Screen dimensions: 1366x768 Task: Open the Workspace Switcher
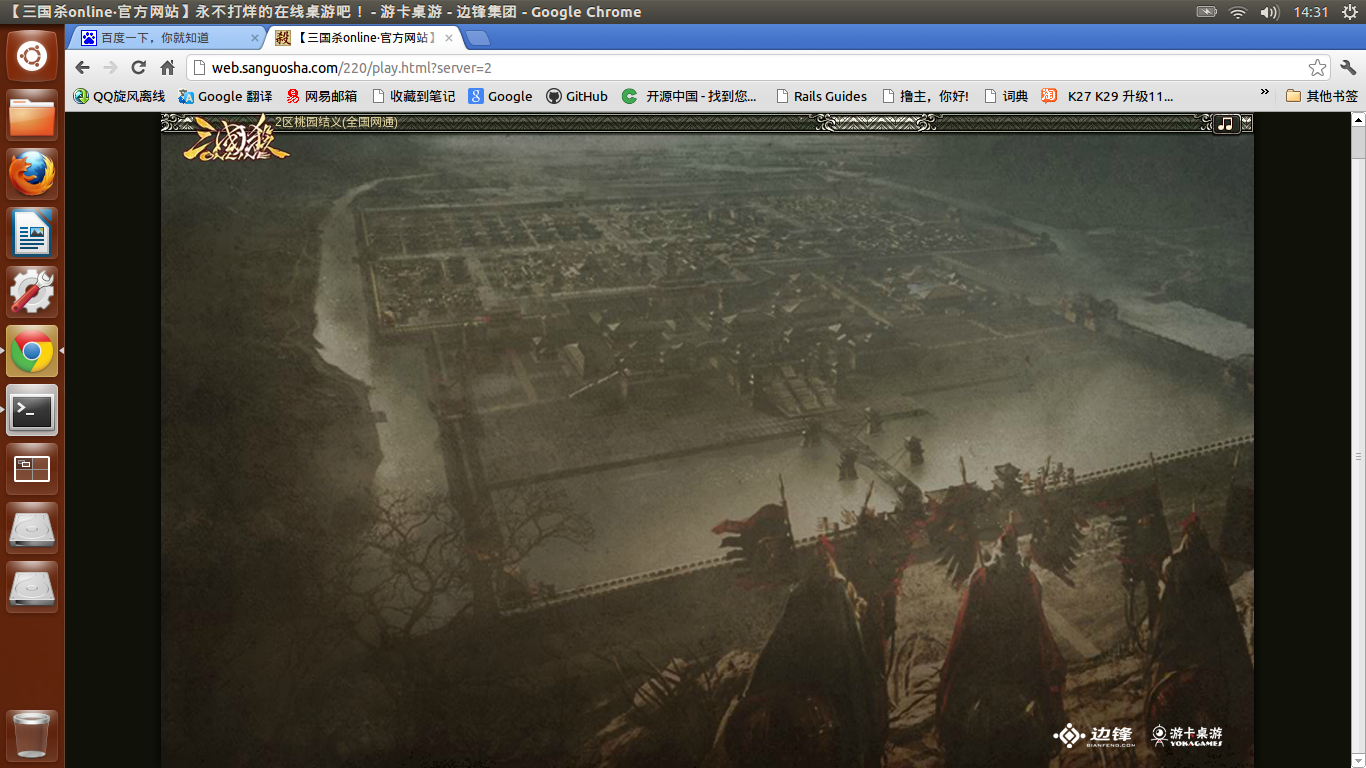click(32, 469)
